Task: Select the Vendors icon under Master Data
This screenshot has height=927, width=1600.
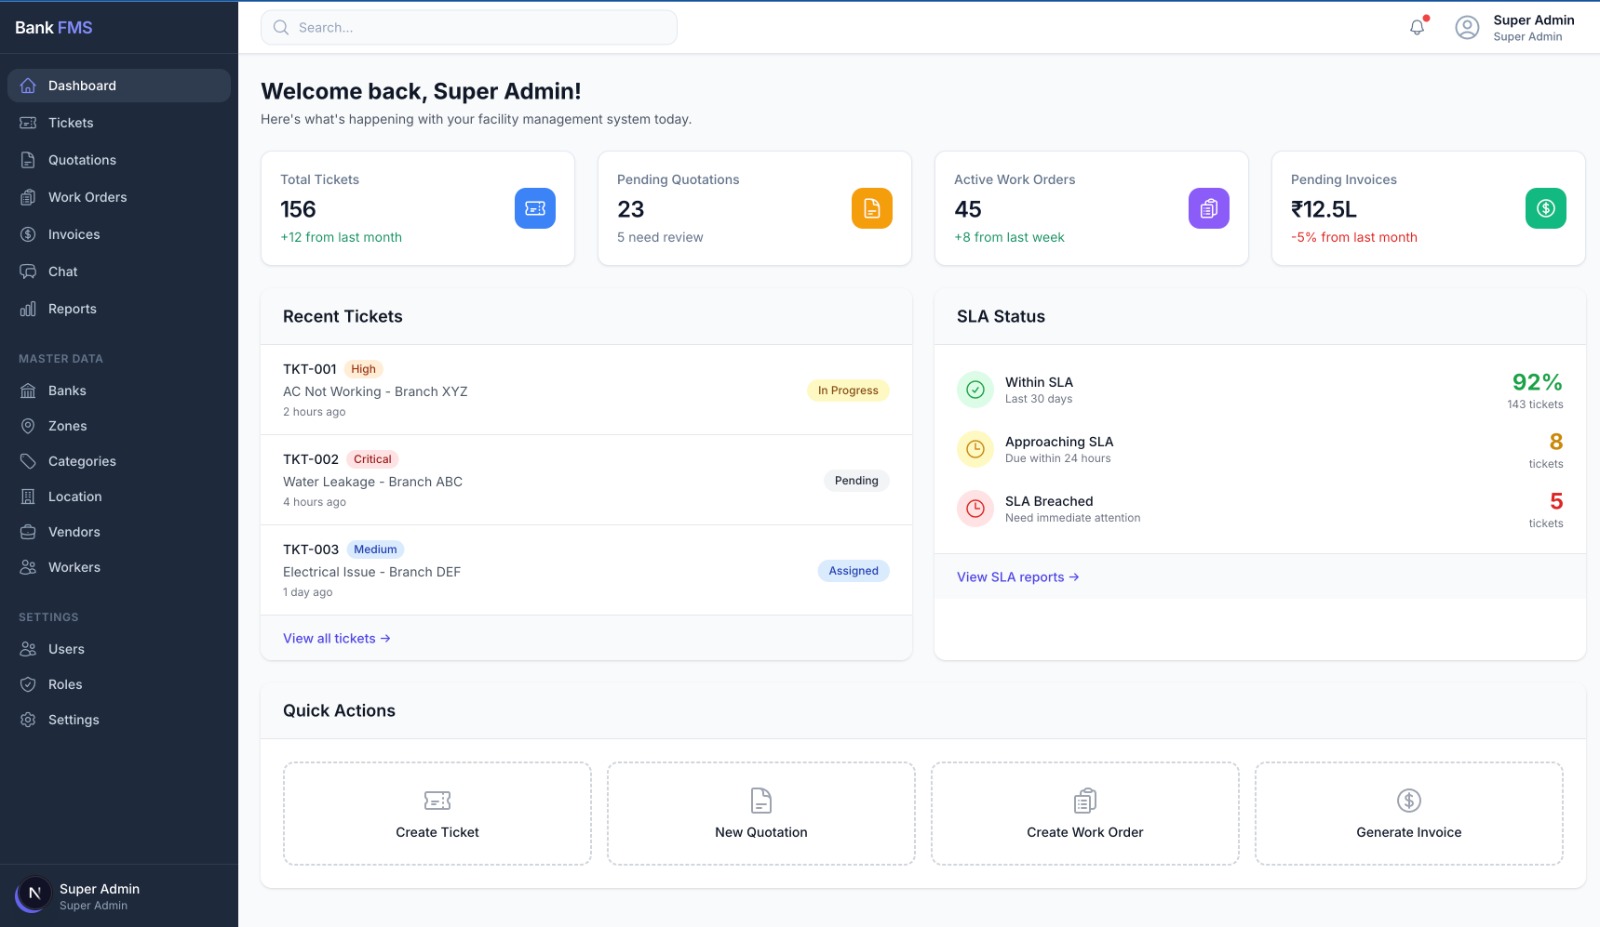Action: coord(28,531)
